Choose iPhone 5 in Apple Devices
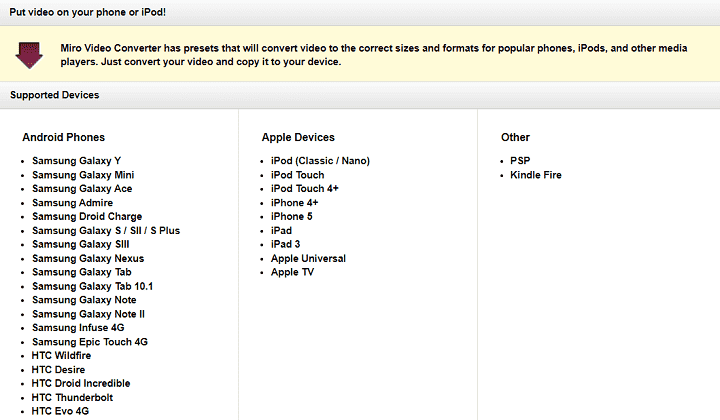This screenshot has width=720, height=420. tap(292, 216)
